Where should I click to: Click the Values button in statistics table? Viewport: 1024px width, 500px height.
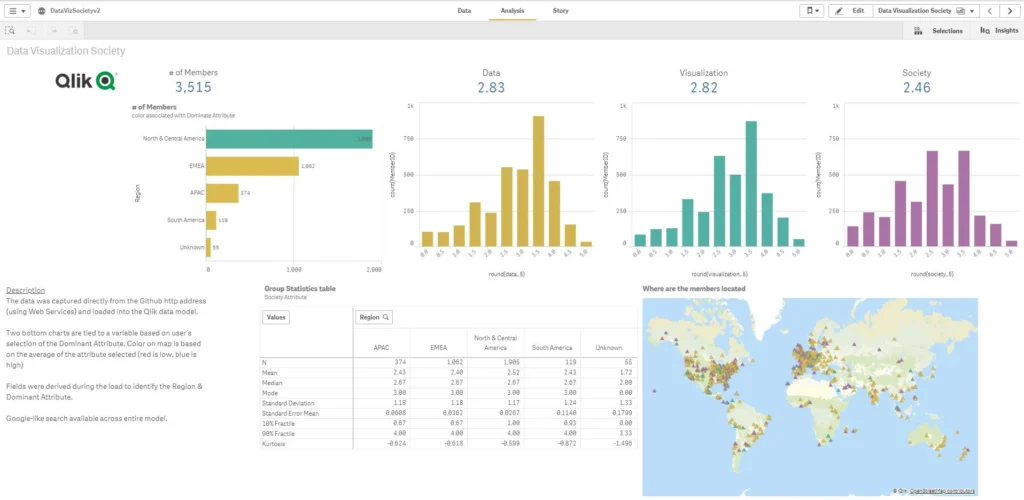click(x=276, y=317)
